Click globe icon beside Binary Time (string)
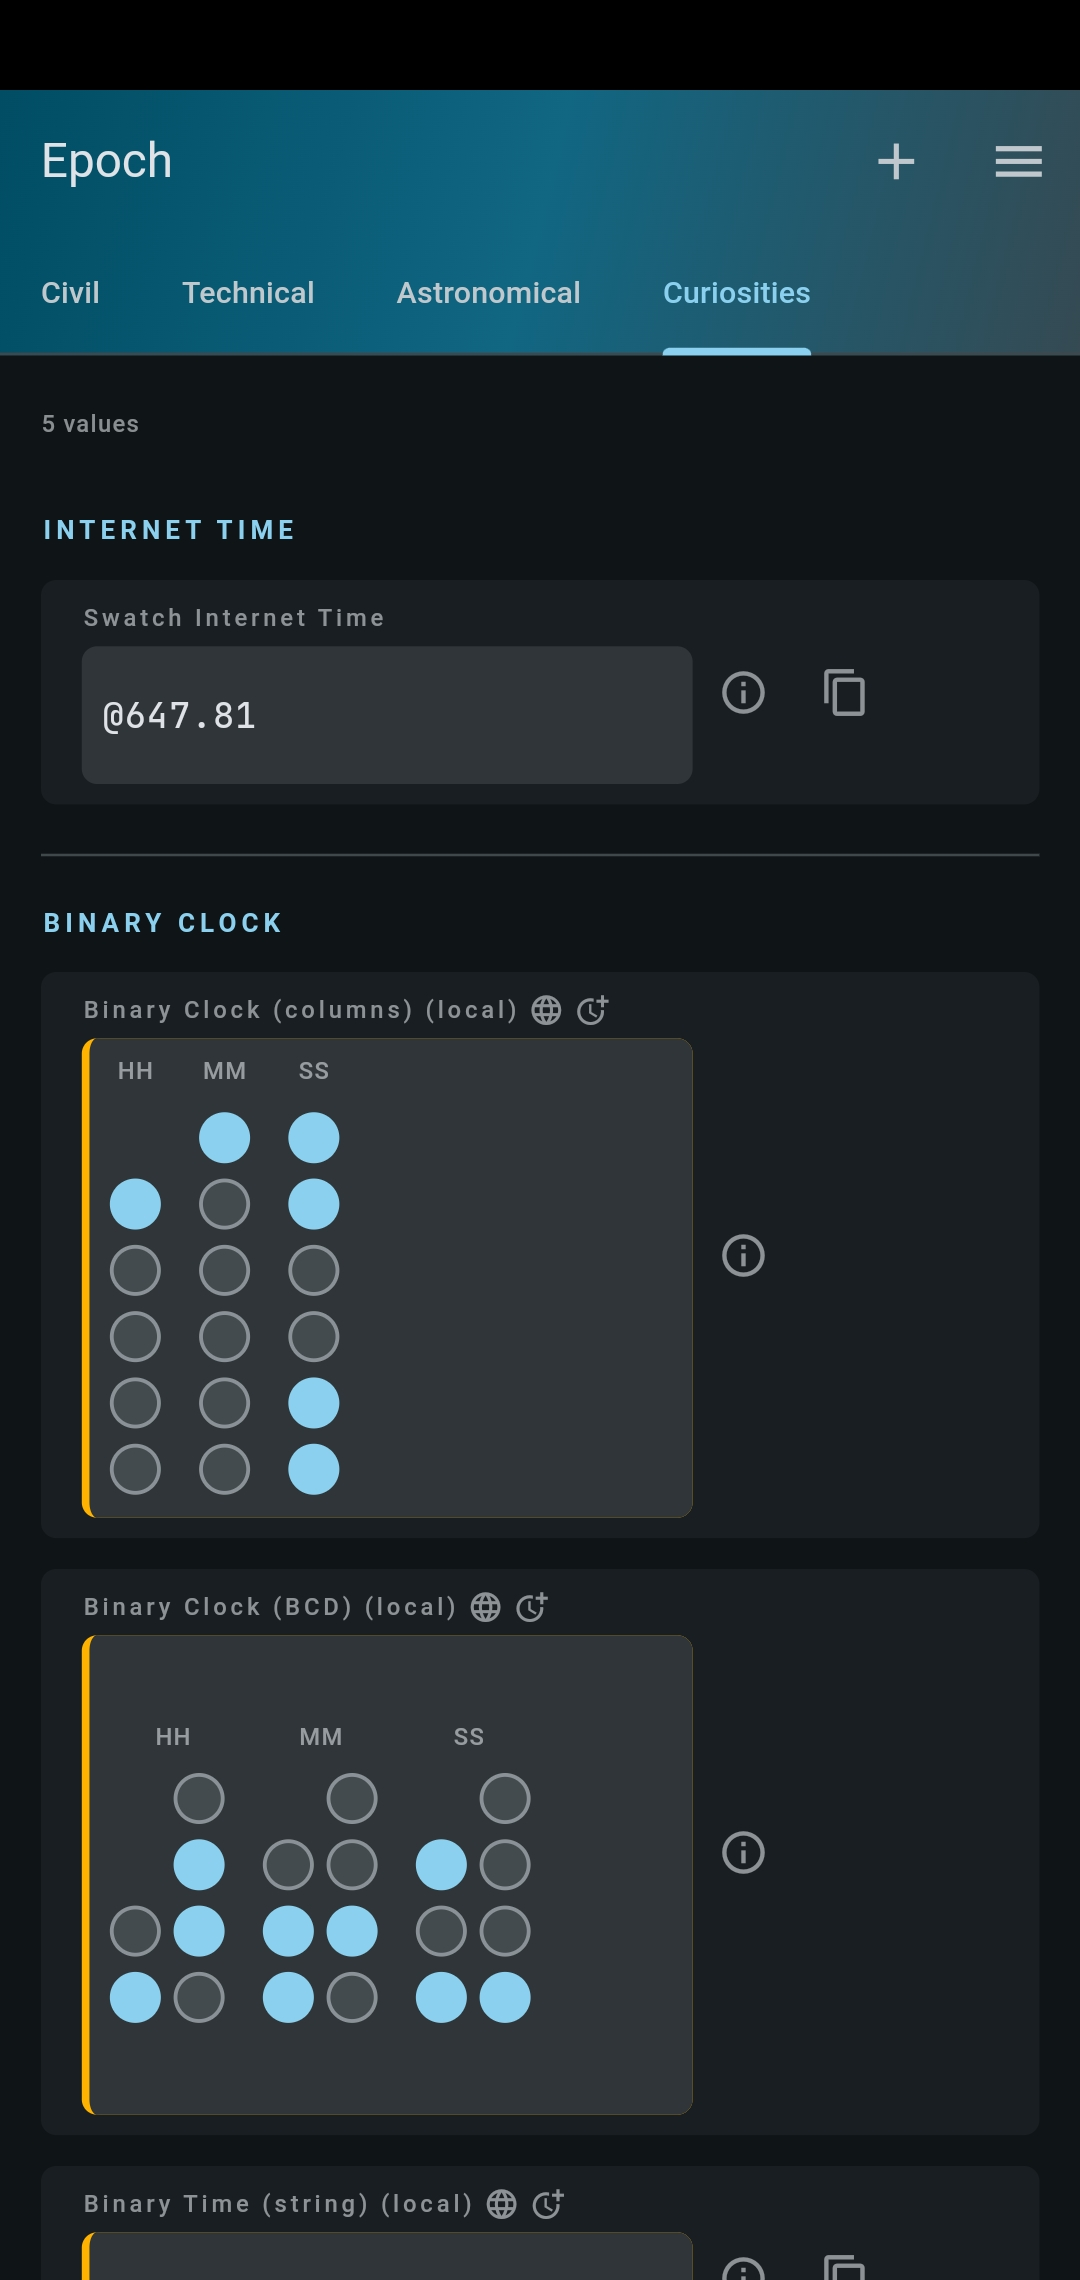Screen dimensions: 1080x2280 pyautogui.click(x=502, y=2204)
